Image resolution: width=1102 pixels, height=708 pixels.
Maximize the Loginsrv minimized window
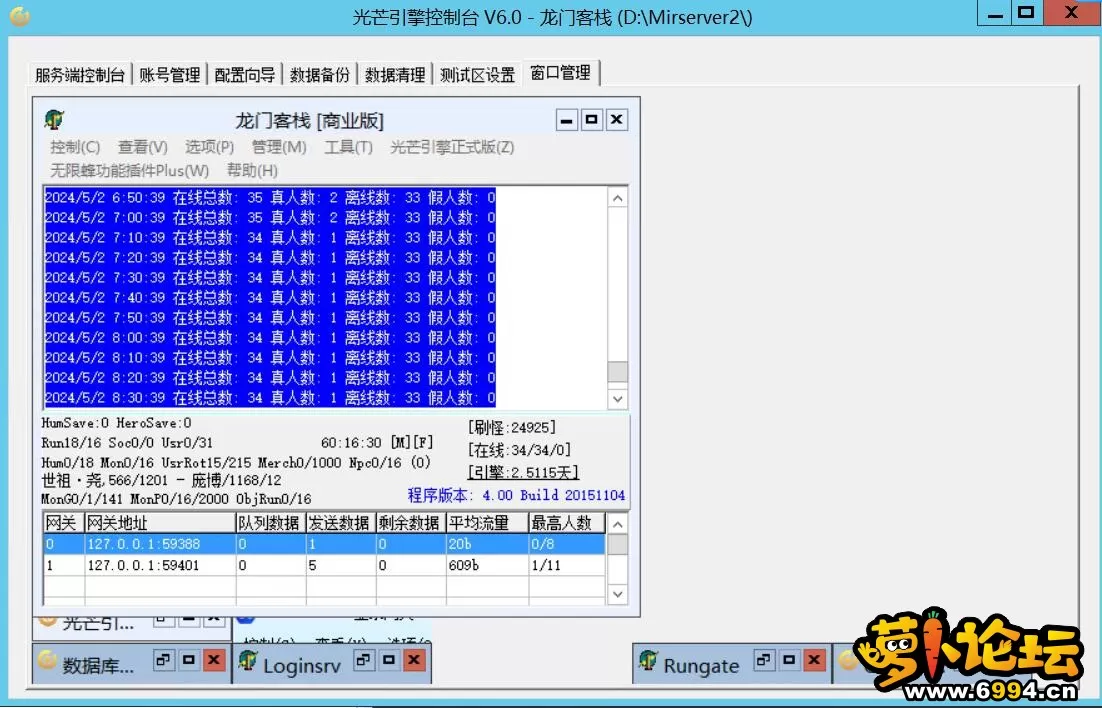tap(389, 660)
